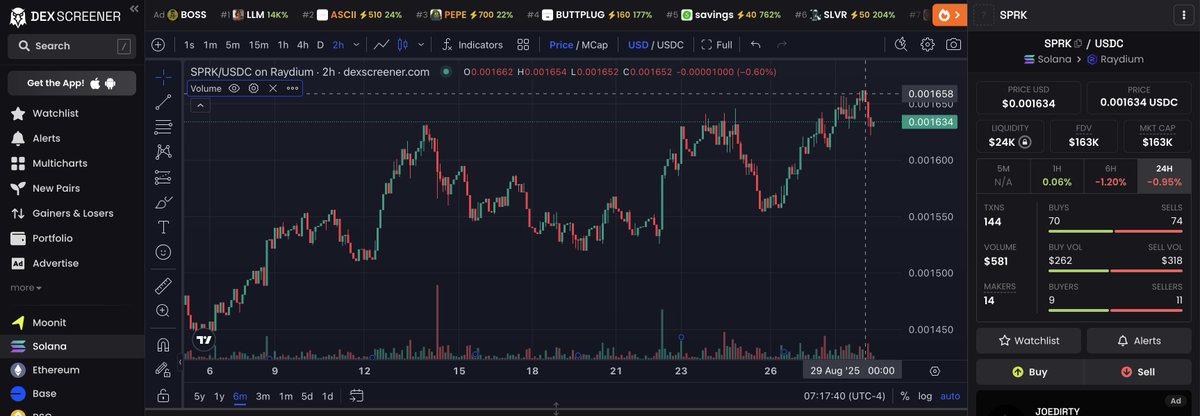Show the 6H price change tab
The width and height of the screenshot is (1200, 416).
point(1110,175)
